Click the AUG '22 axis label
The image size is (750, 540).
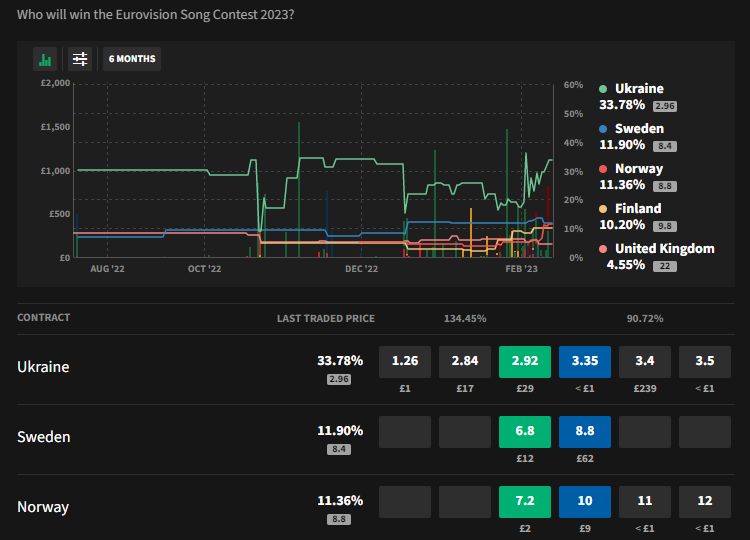[107, 269]
